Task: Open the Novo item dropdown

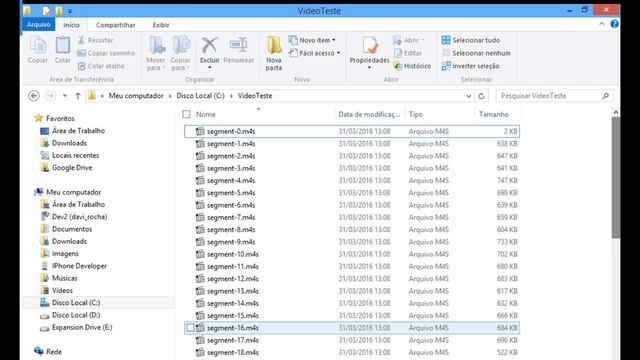Action: (312, 40)
